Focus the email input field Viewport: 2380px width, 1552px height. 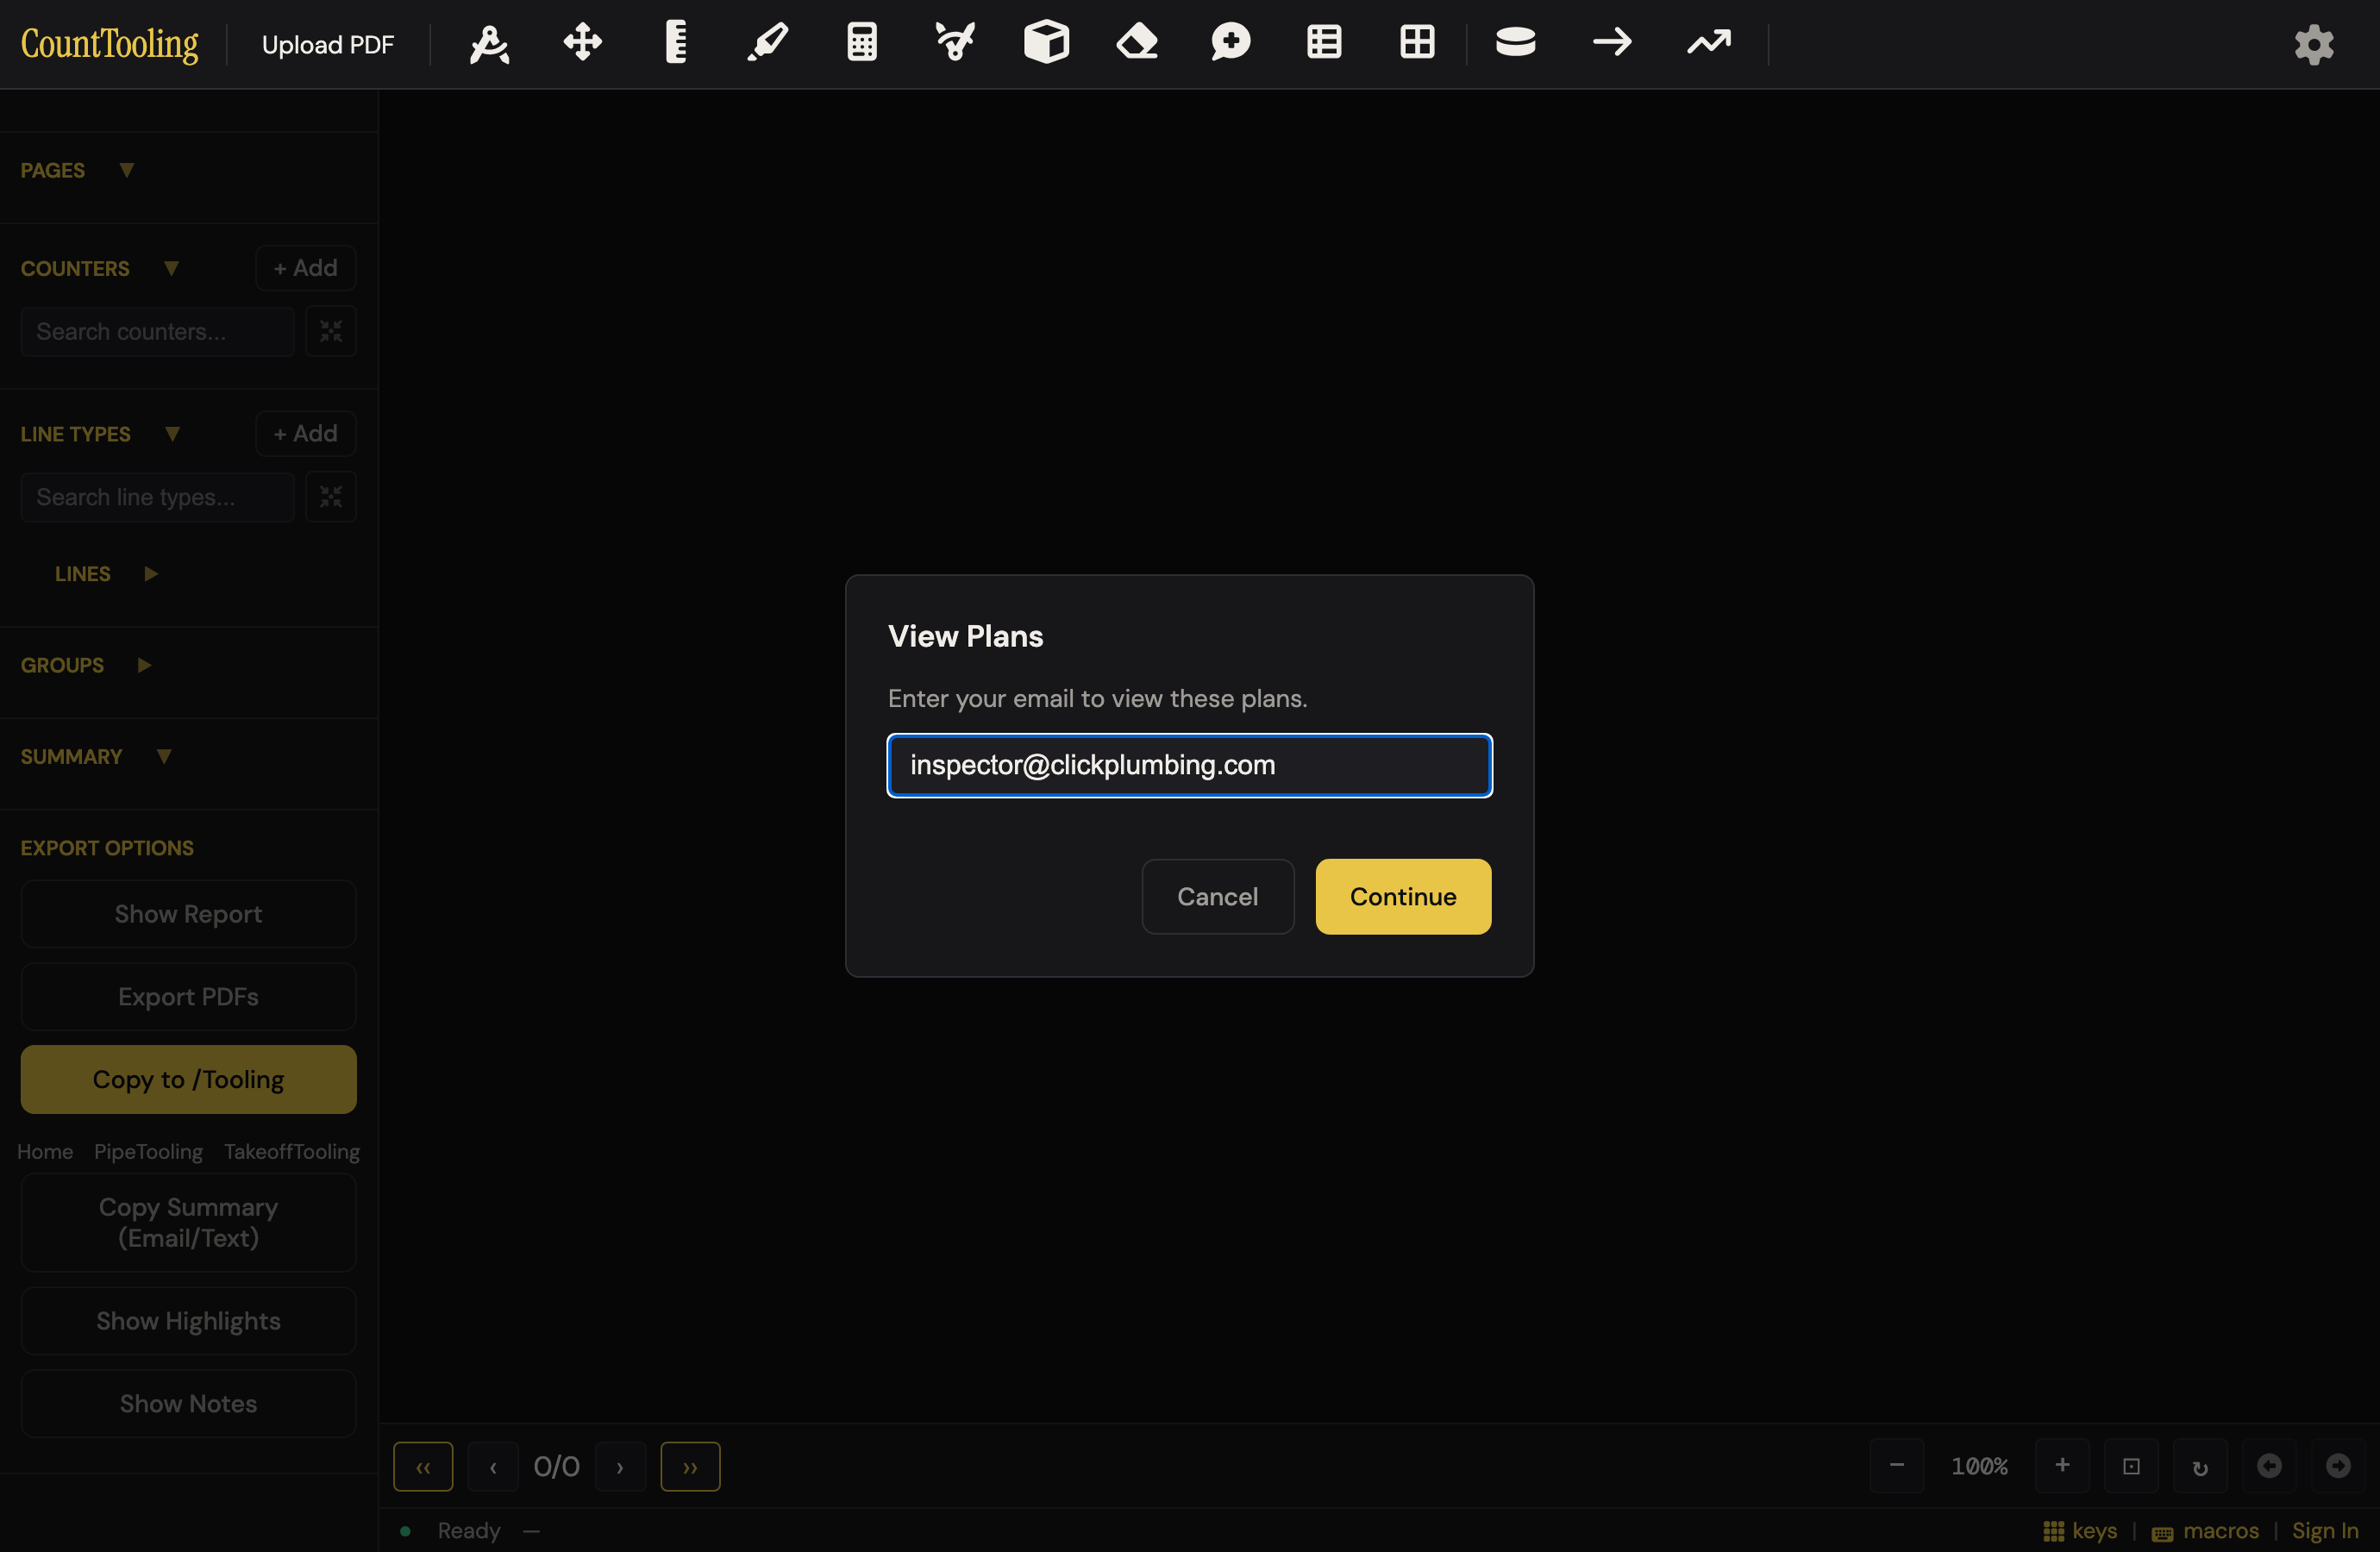pos(1190,766)
